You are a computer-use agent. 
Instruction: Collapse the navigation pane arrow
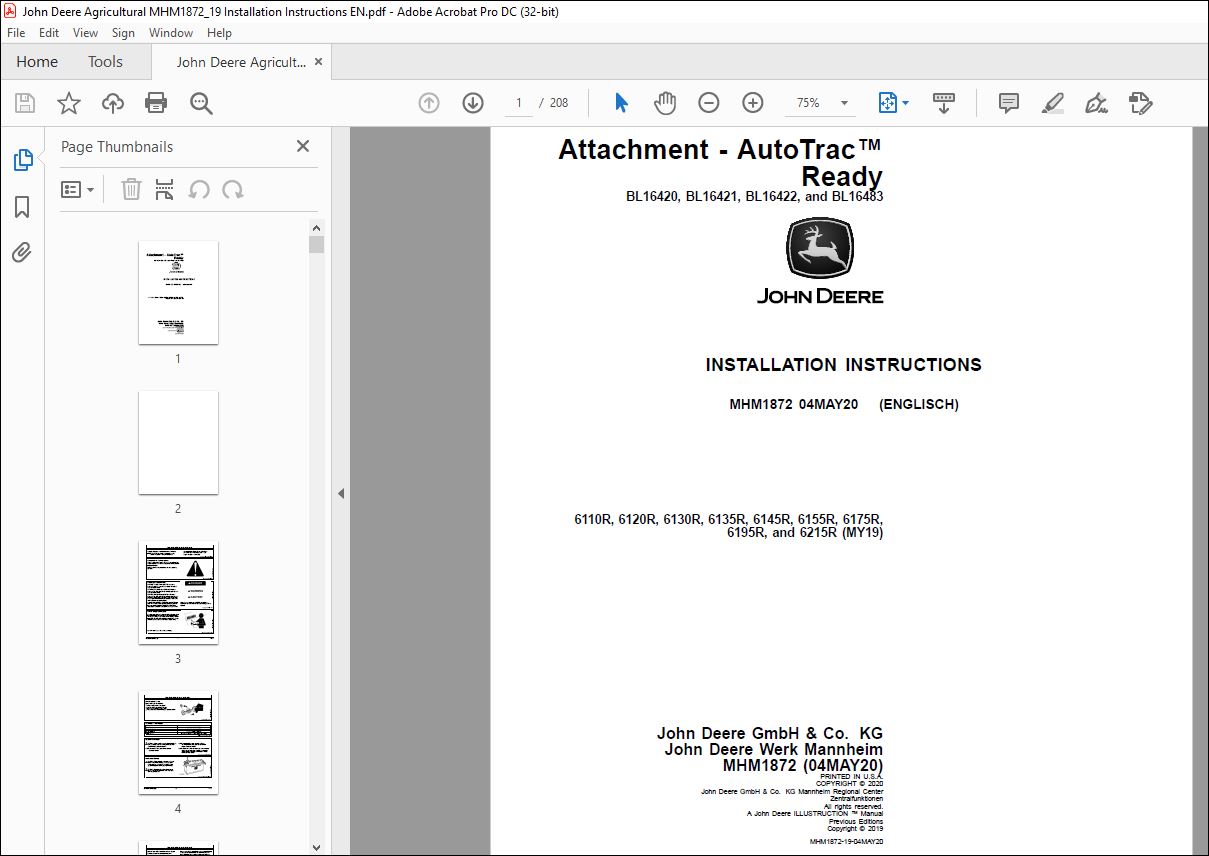(341, 493)
